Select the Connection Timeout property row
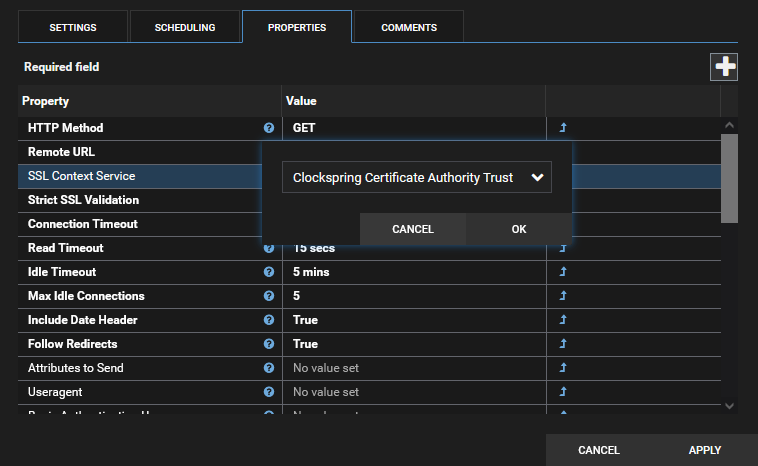Screen dimensions: 758x466 tap(140, 224)
